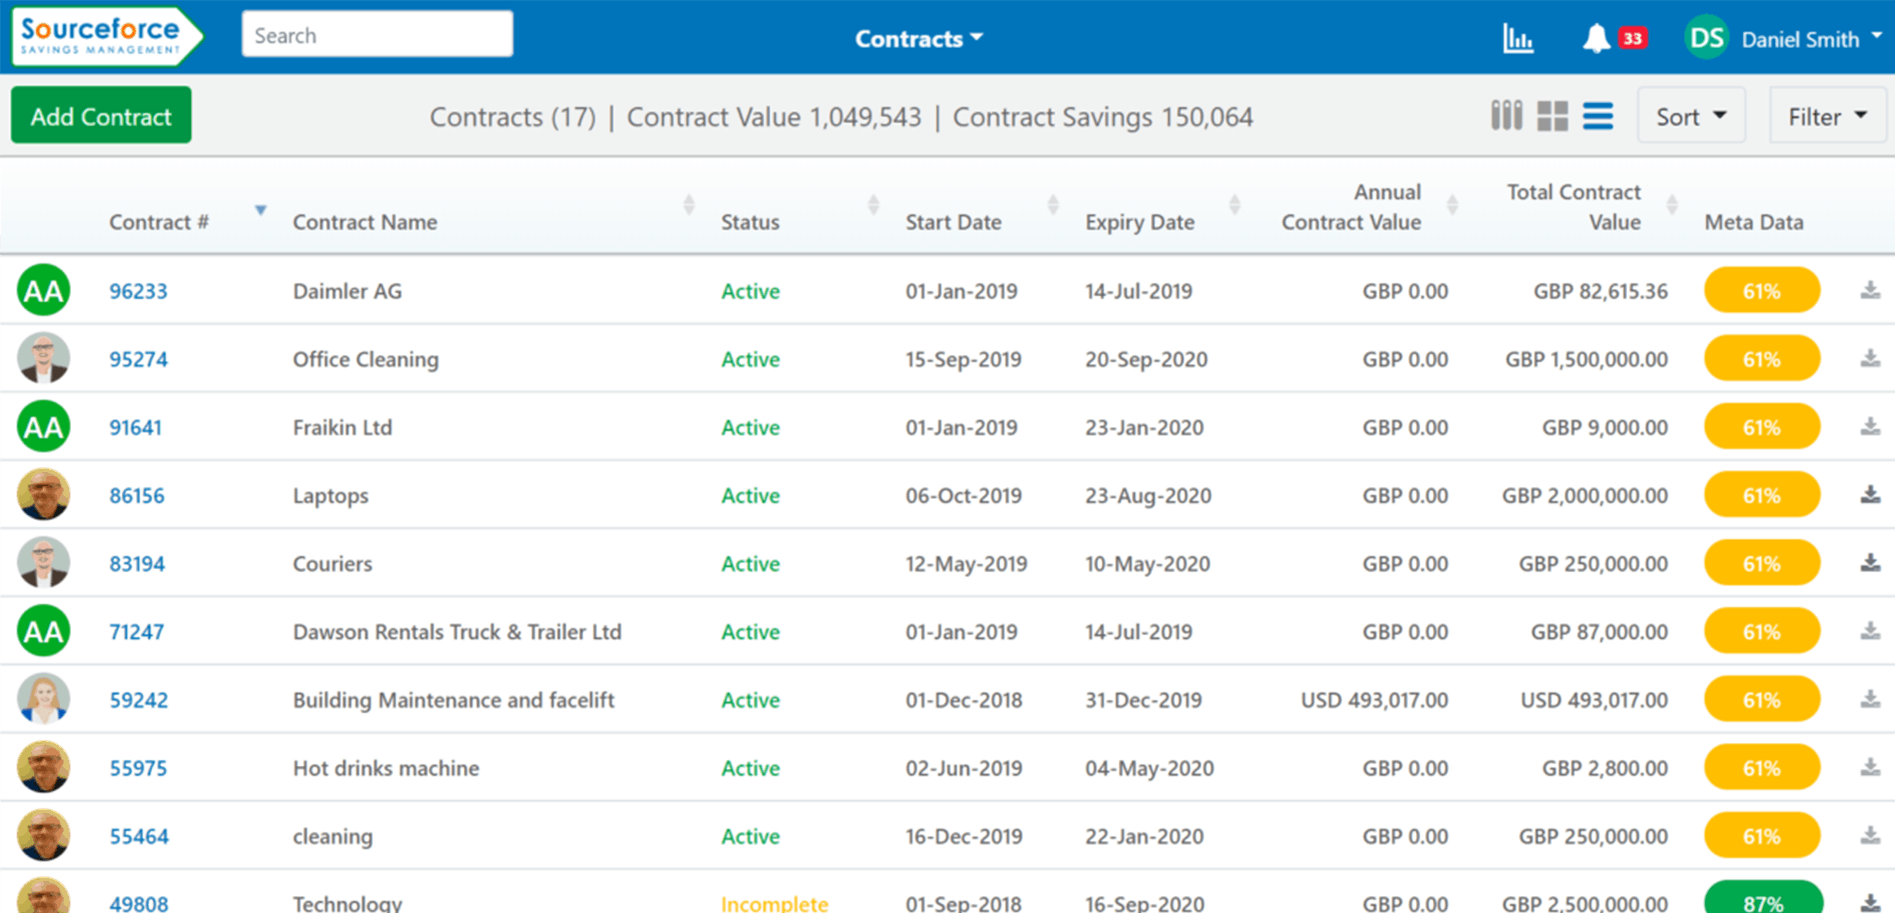1895x913 pixels.
Task: Click download icon for Couriers row
Action: point(1869,563)
